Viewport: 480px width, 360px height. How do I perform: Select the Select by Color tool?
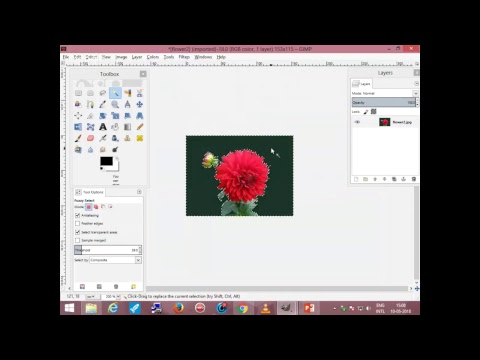click(127, 93)
